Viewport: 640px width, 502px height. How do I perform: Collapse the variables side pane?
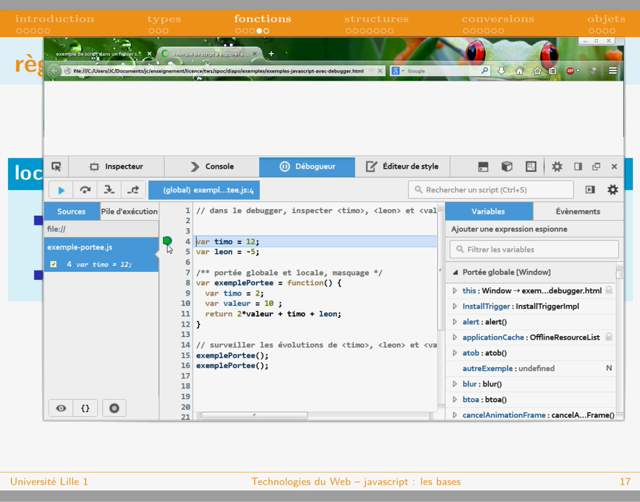coord(590,190)
